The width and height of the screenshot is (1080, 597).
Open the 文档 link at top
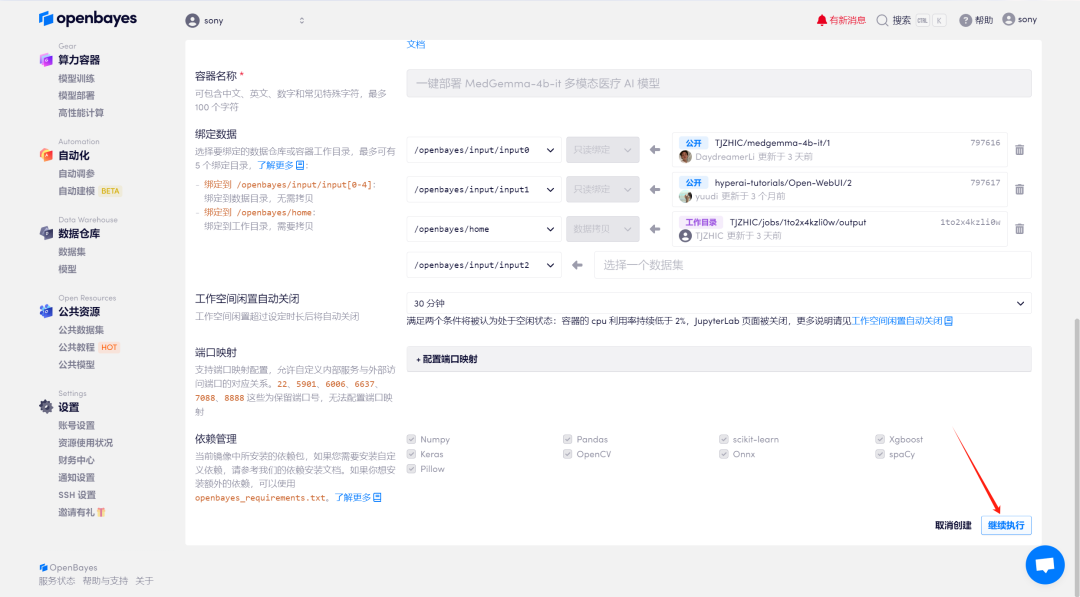coord(416,44)
